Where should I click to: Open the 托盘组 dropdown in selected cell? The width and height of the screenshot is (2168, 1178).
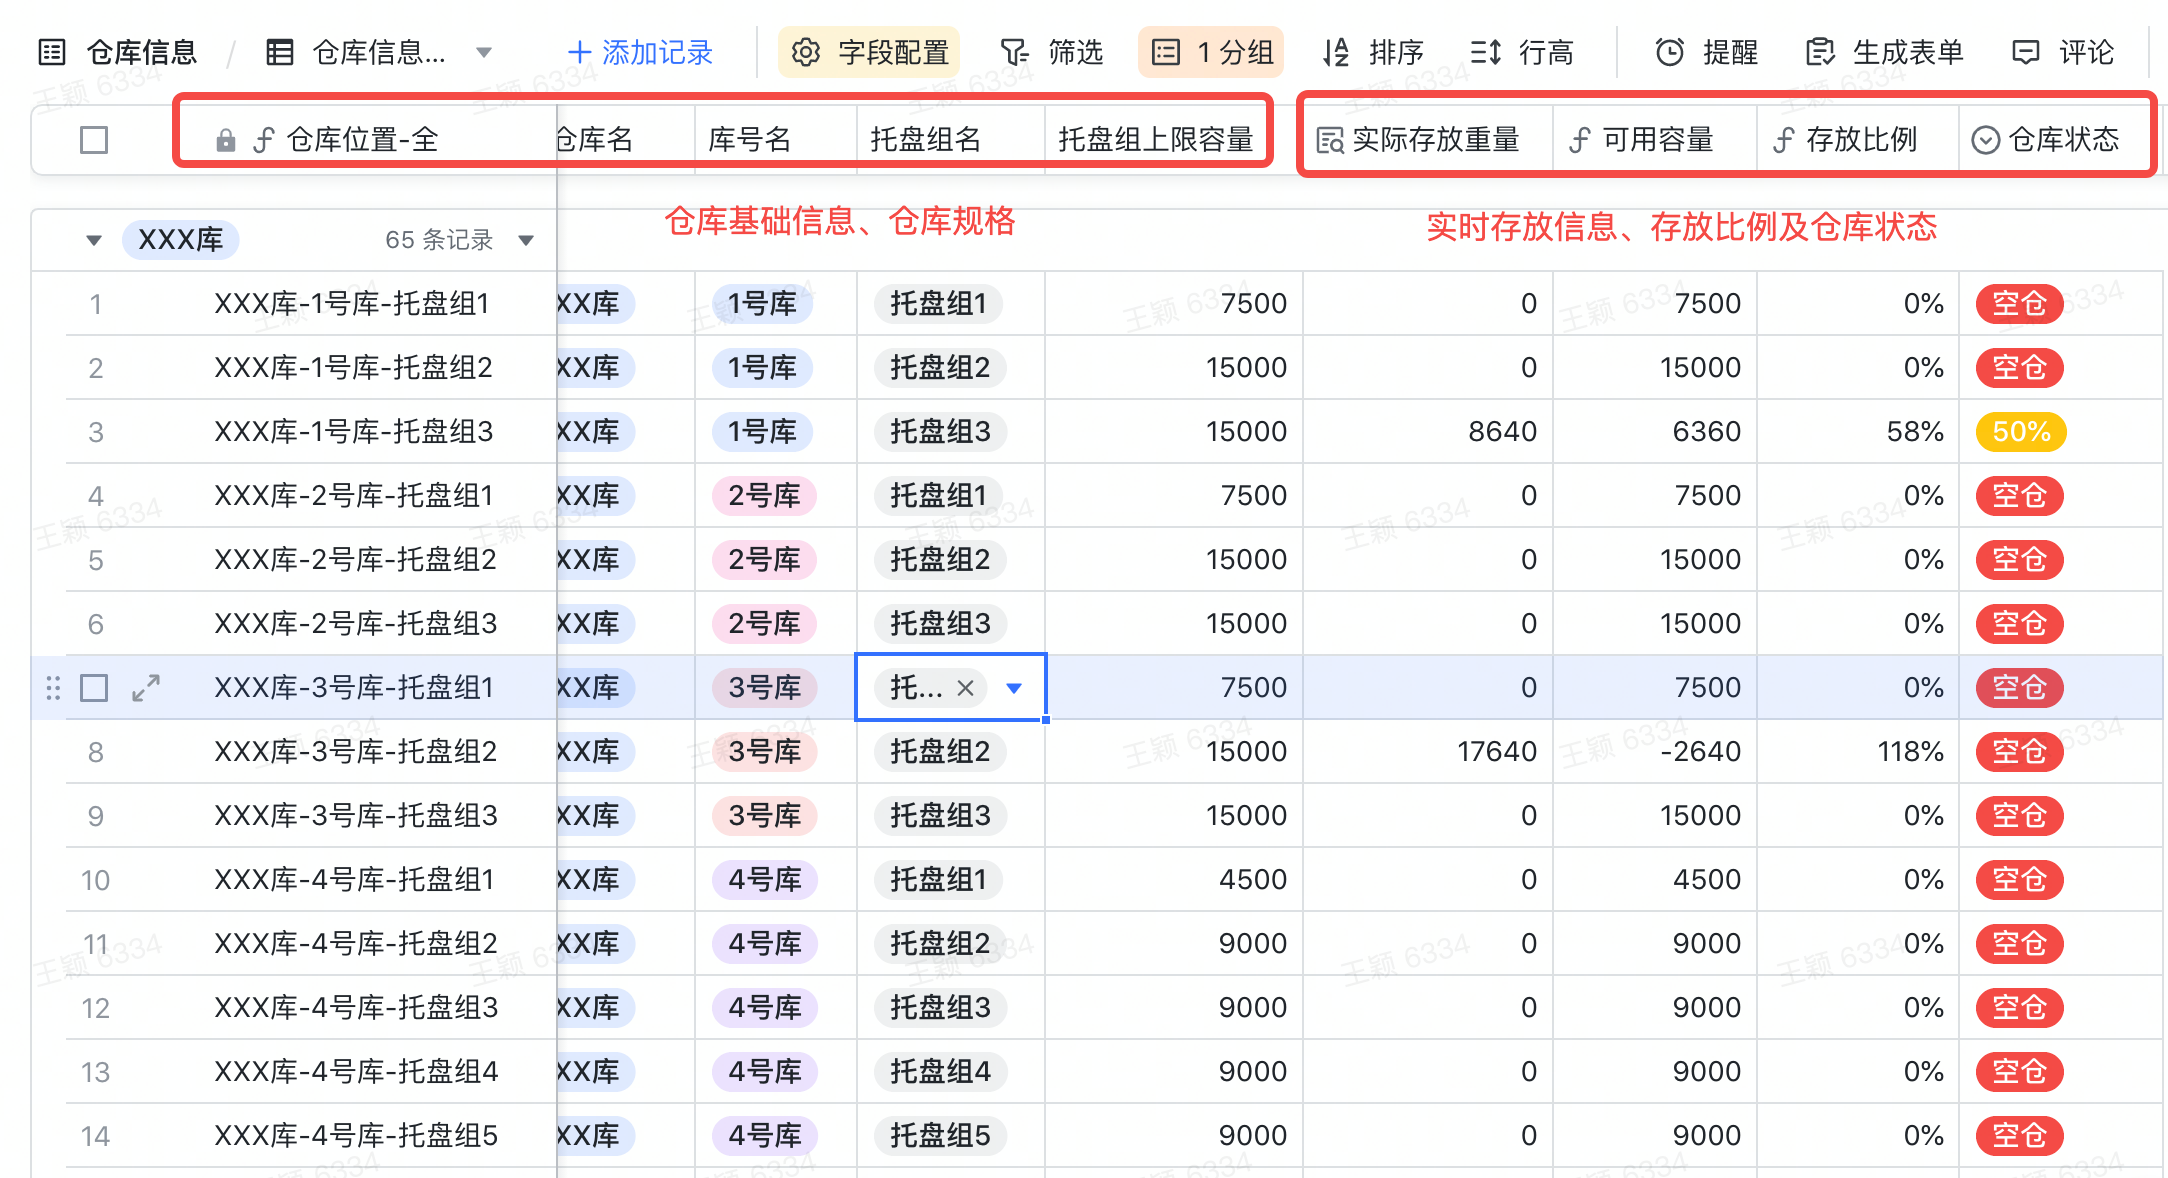pos(1014,688)
